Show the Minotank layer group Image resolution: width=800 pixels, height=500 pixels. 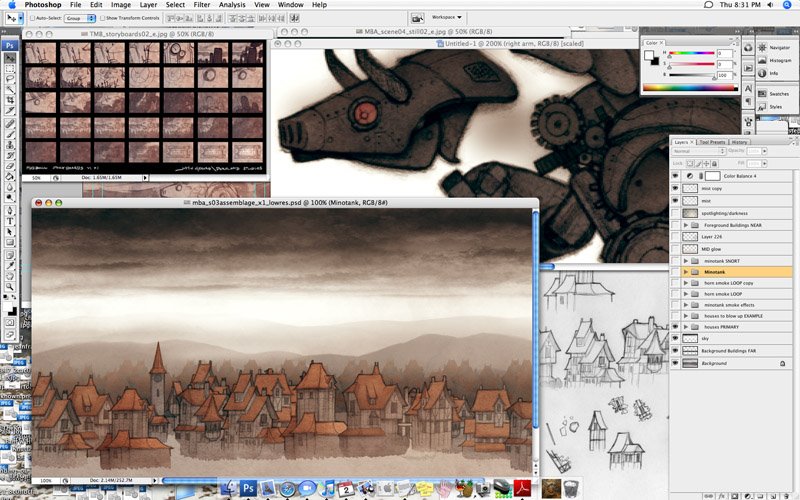(x=675, y=272)
